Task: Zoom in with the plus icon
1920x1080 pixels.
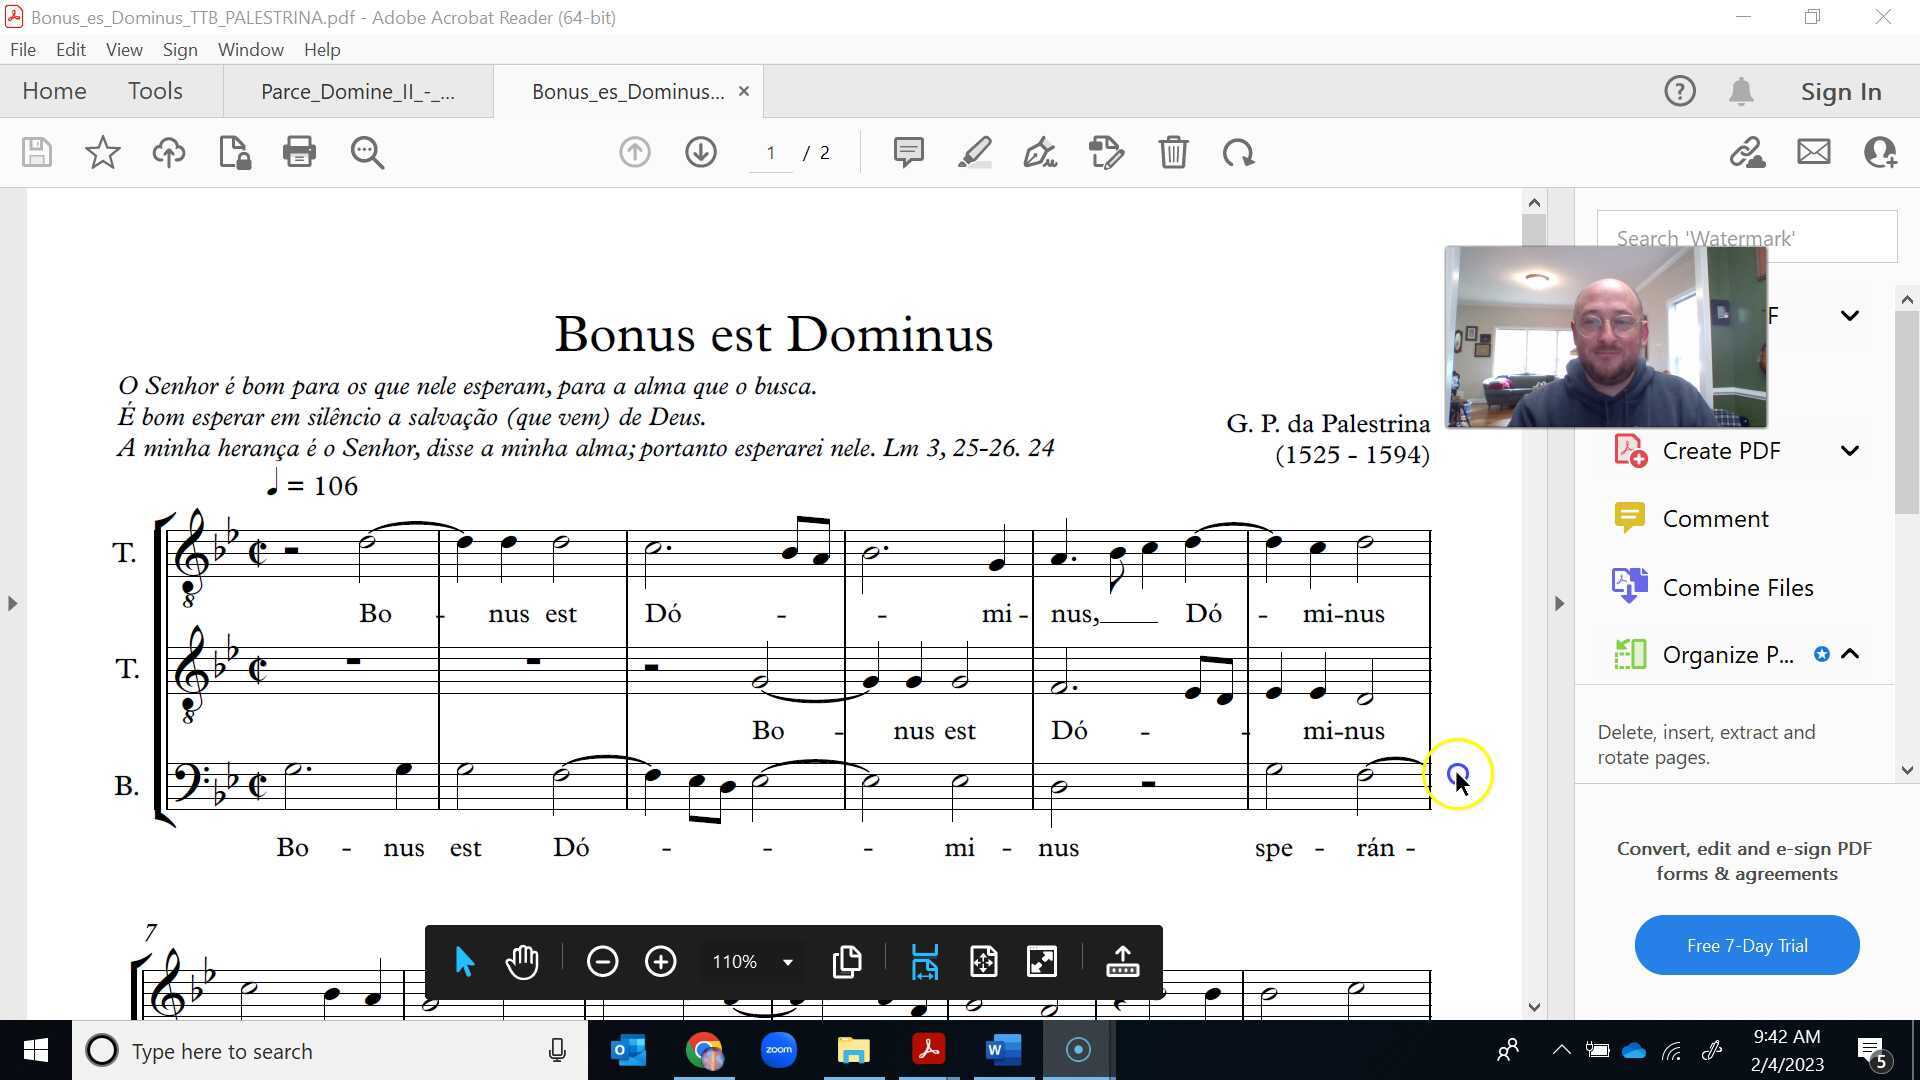Action: (661, 961)
